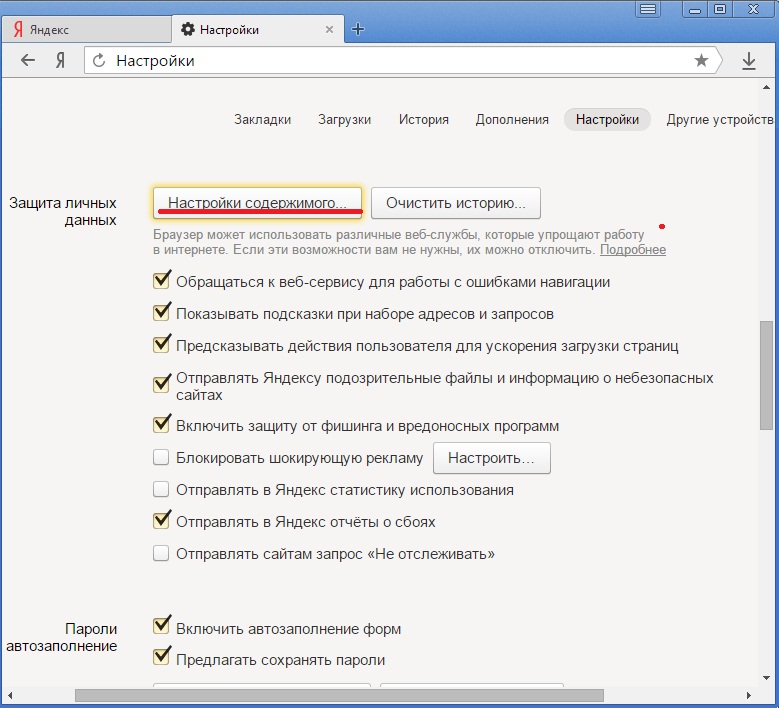Open downloads via the download arrow icon

pyautogui.click(x=749, y=61)
